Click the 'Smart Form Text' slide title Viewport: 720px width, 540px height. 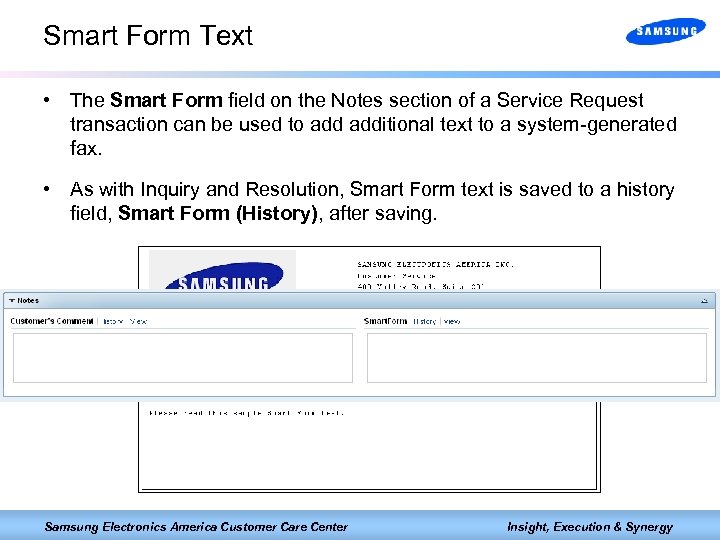[148, 35]
